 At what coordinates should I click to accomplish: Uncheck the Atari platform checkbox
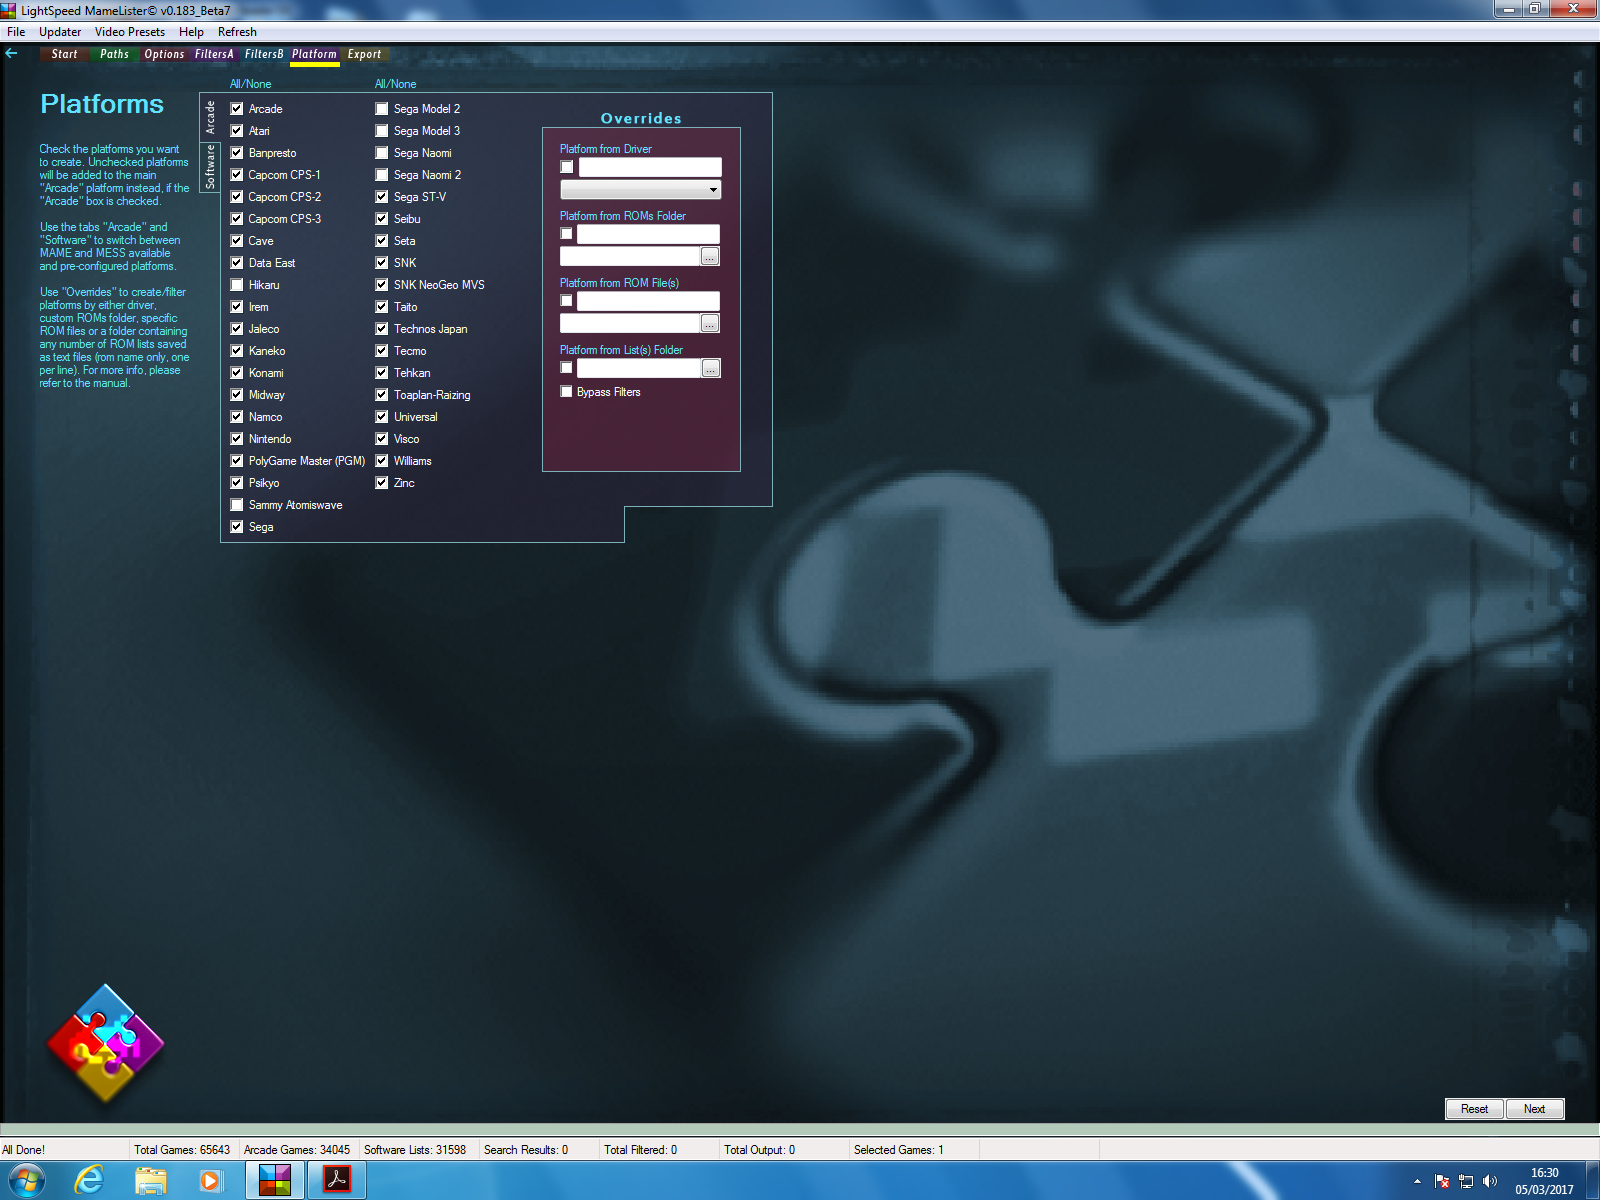(x=237, y=131)
